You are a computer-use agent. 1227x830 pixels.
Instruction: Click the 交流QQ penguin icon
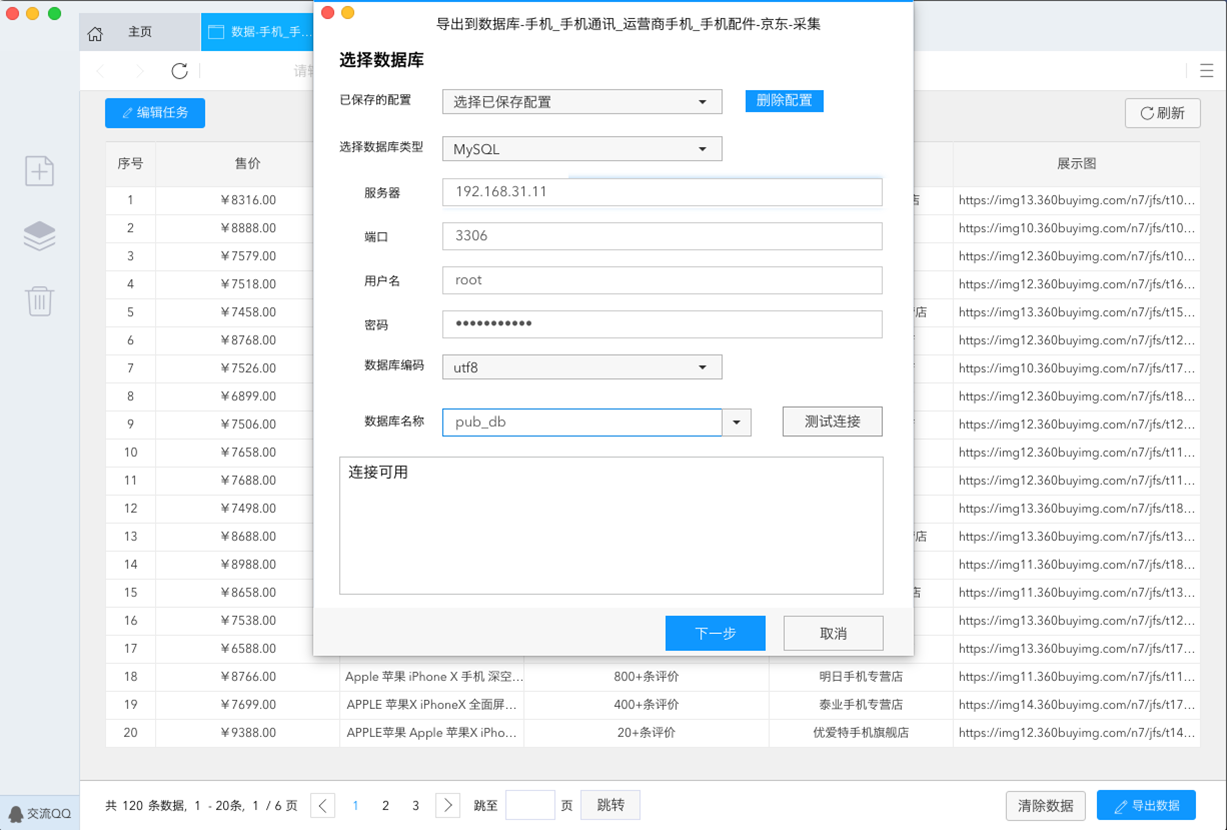pyautogui.click(x=16, y=813)
